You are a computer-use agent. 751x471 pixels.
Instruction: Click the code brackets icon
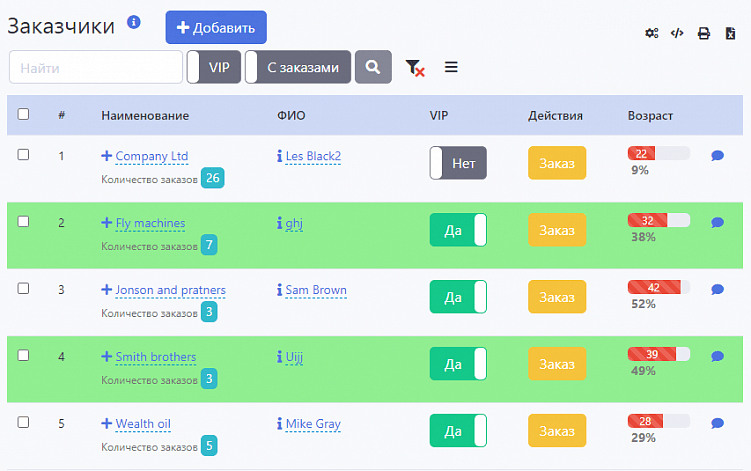(x=677, y=33)
